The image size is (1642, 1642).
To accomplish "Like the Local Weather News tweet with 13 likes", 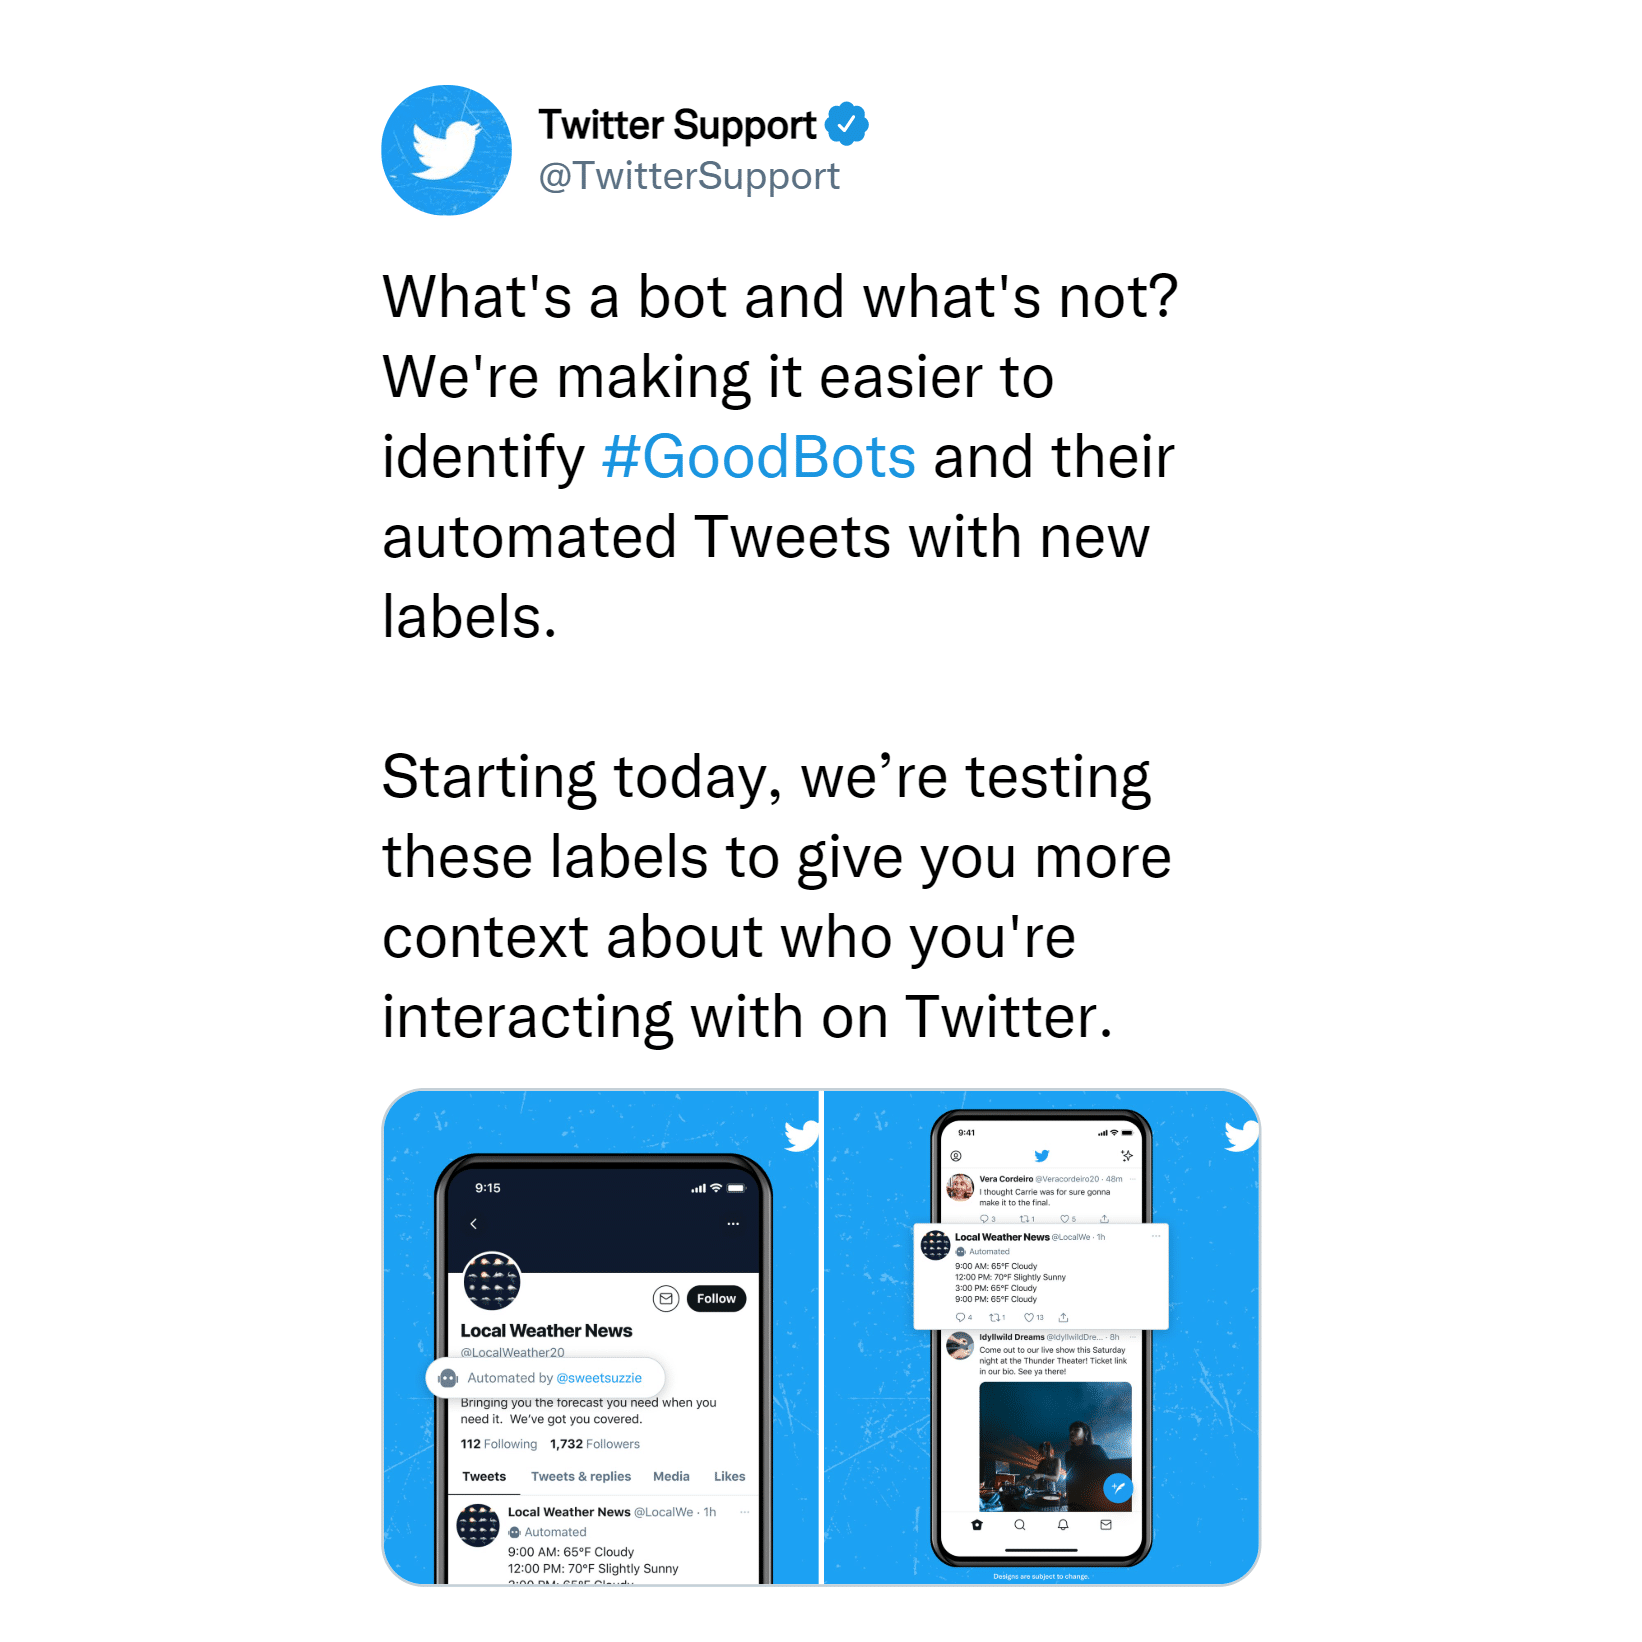I will (1029, 1317).
